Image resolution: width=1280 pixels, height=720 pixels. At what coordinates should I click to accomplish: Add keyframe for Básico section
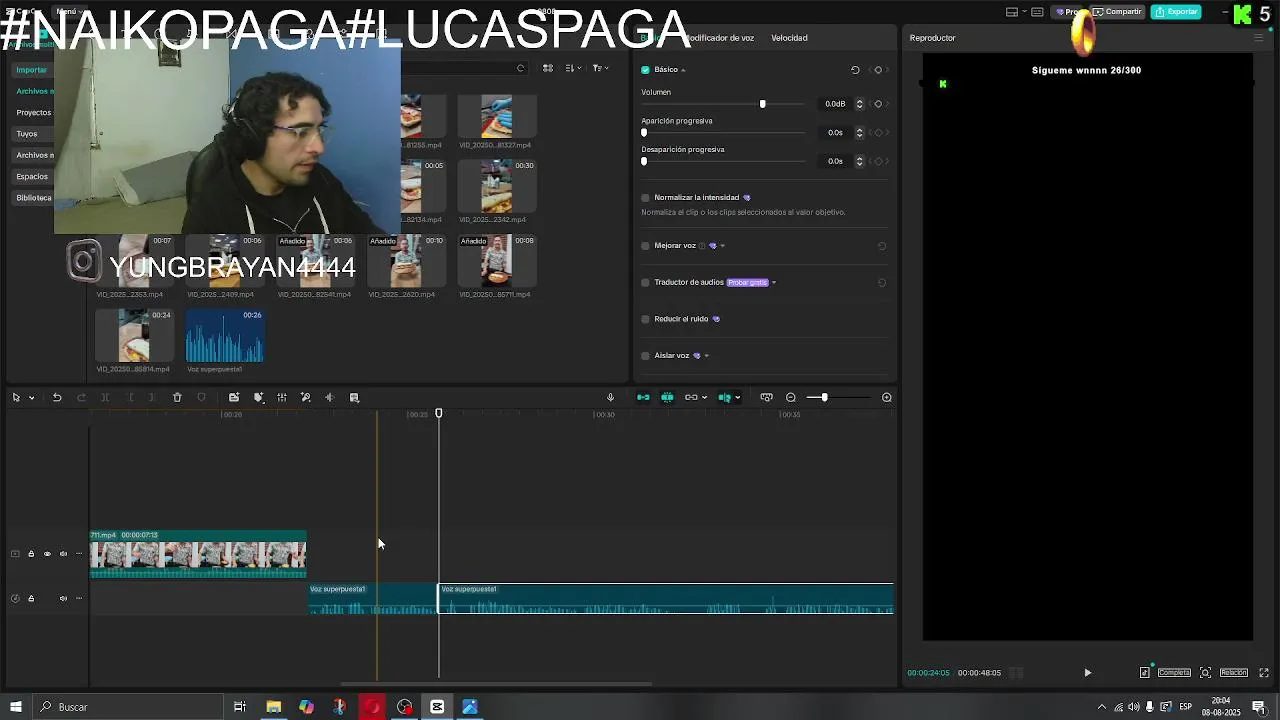[878, 70]
